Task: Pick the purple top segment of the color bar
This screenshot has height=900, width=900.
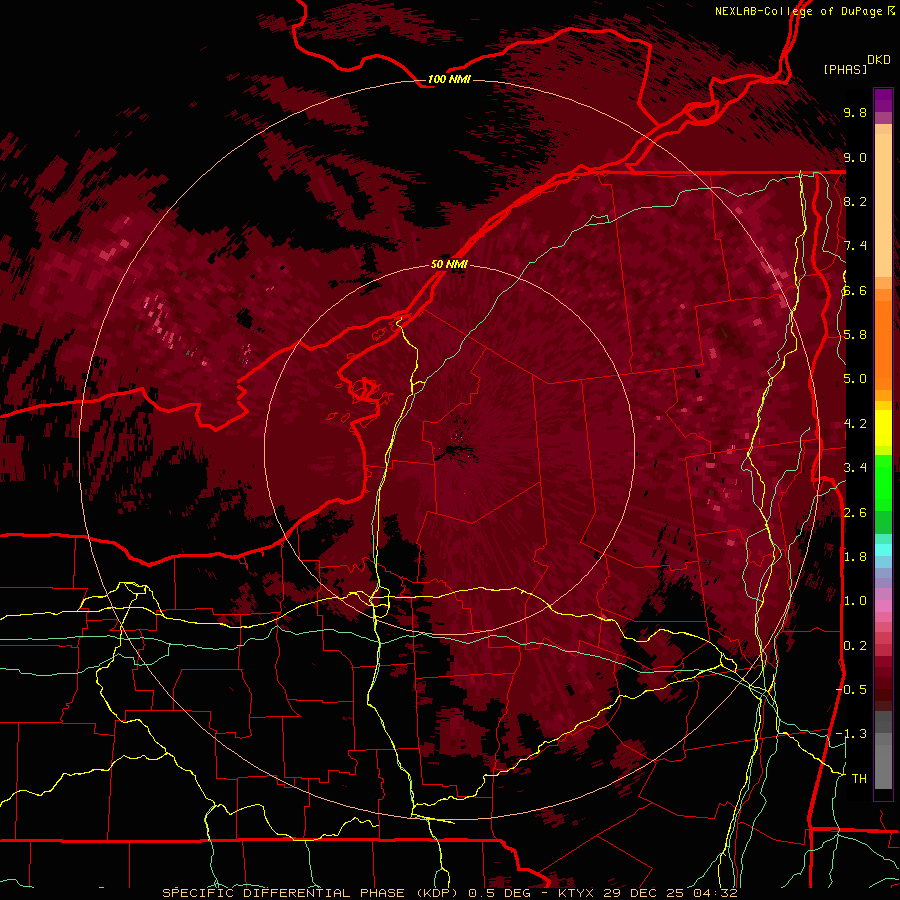Action: tap(883, 100)
